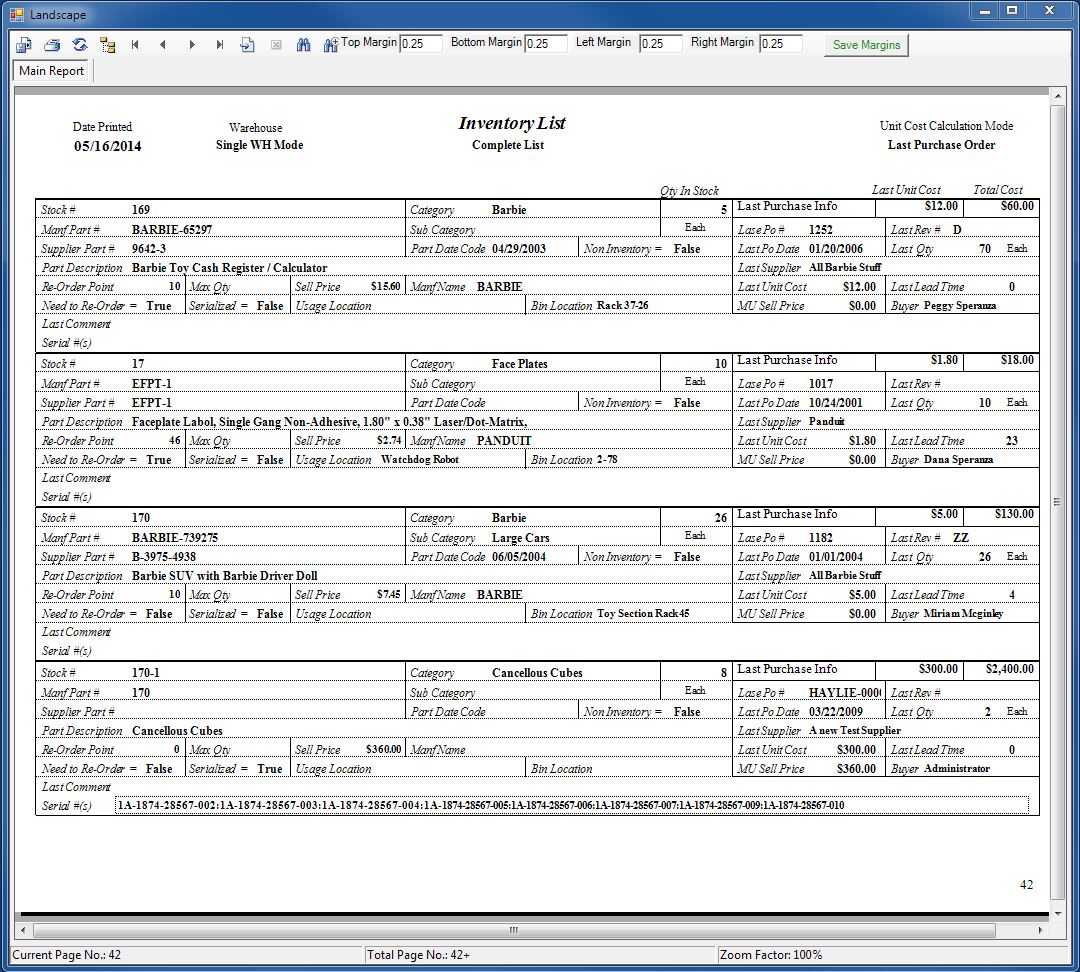Click the Save Margins button
The width and height of the screenshot is (1080, 972).
click(x=866, y=45)
